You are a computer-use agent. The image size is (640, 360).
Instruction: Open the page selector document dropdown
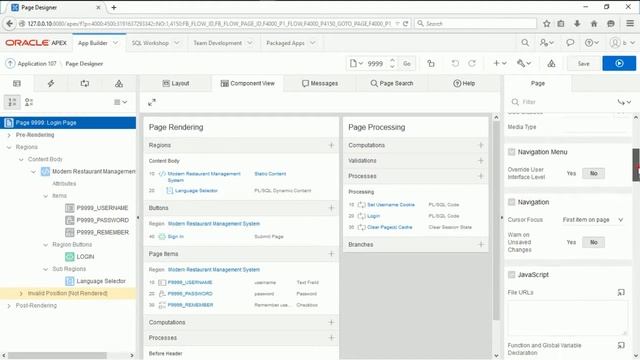coord(356,63)
